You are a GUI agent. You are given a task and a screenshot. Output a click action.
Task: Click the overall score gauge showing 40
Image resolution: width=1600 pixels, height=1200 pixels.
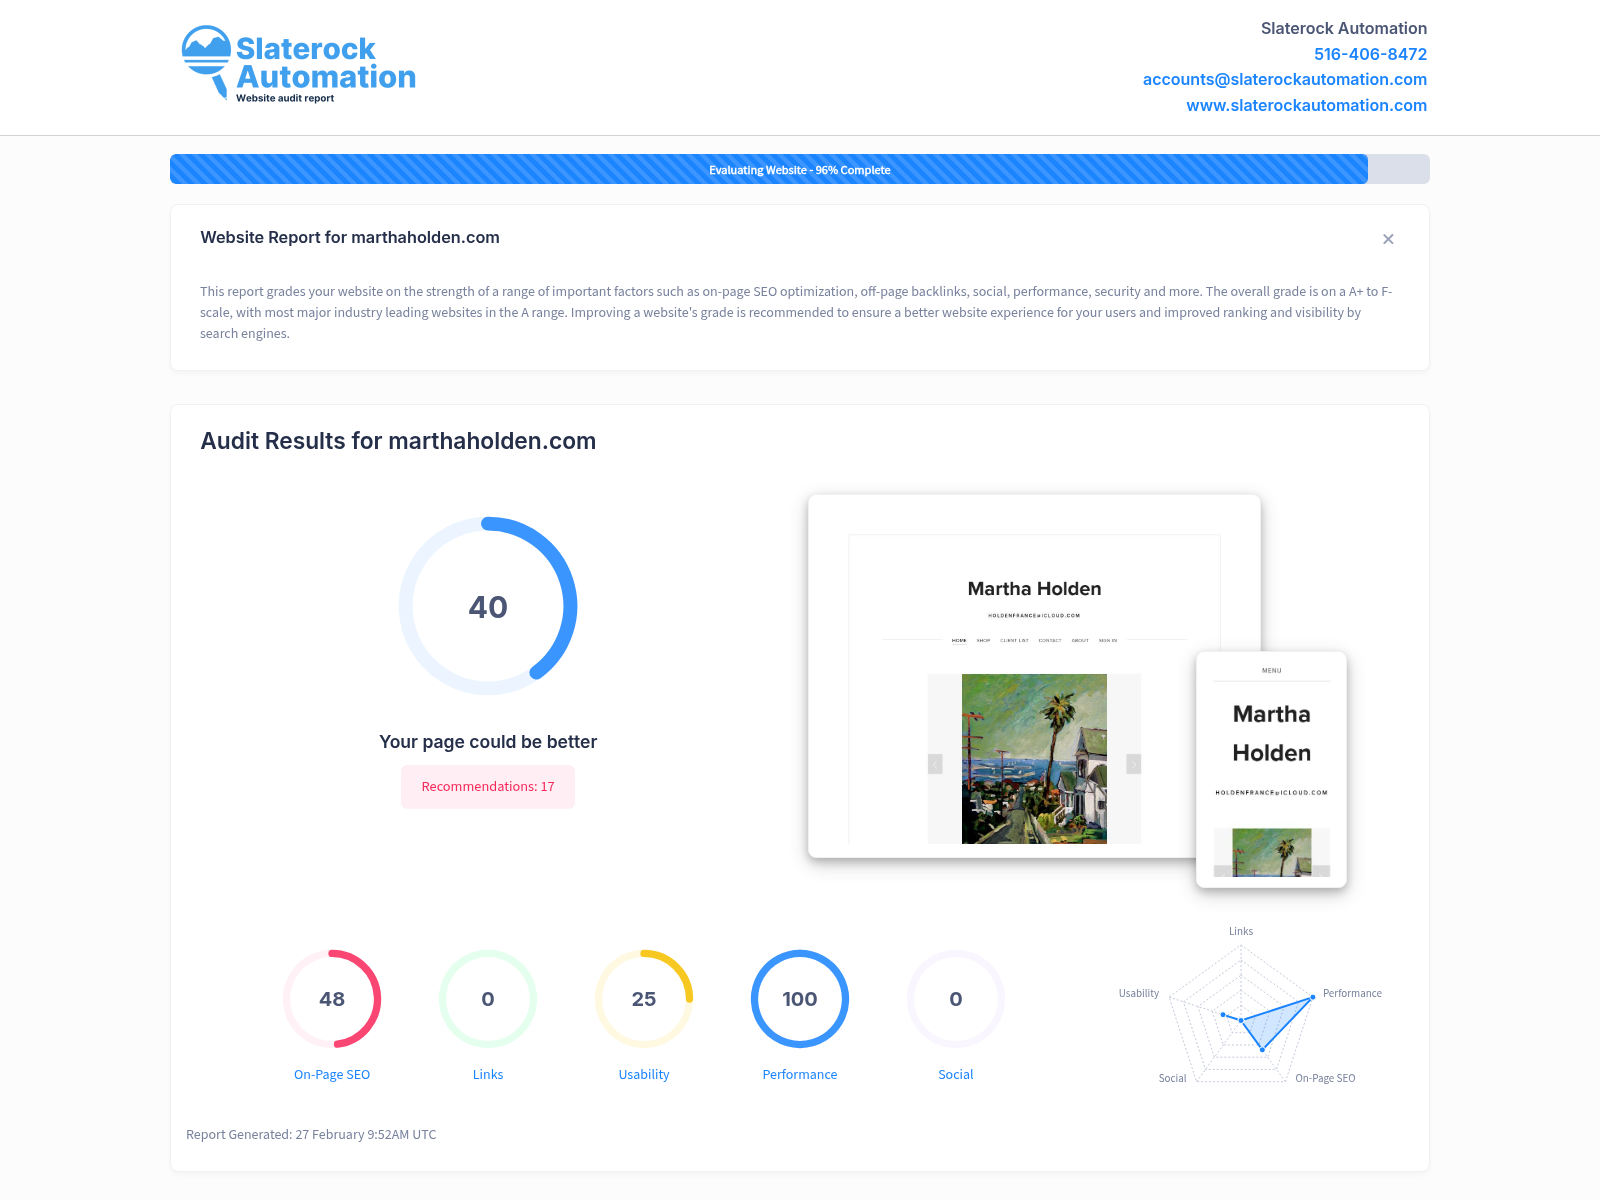[488, 606]
